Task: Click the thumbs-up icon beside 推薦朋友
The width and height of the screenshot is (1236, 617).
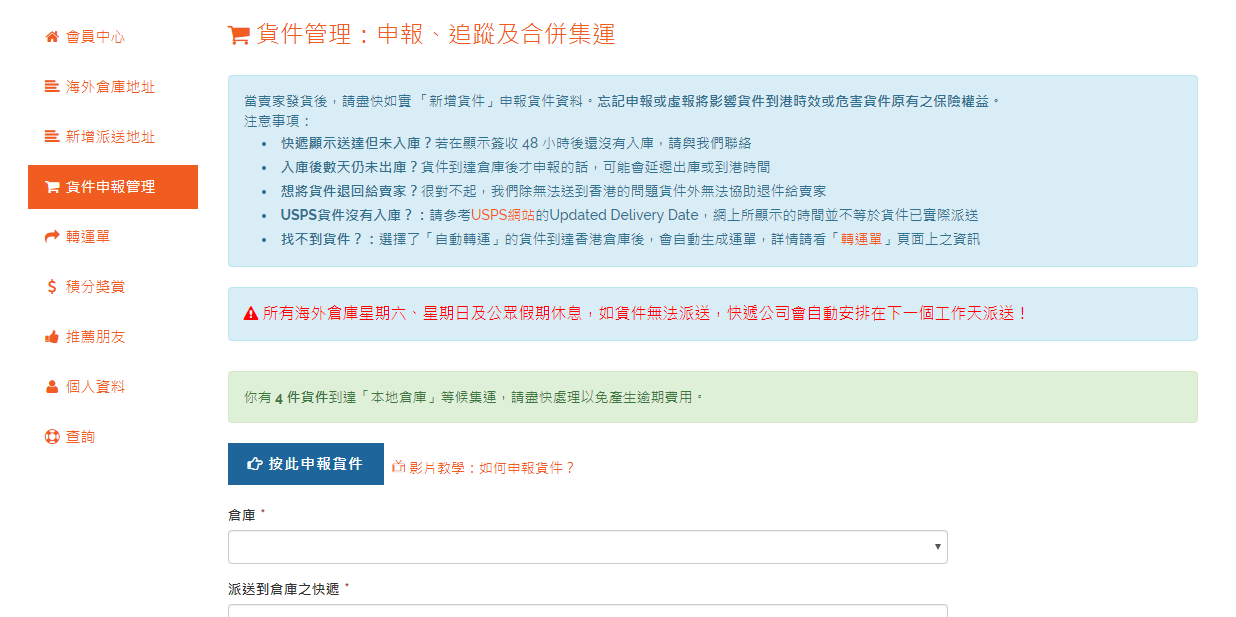Action: (52, 337)
